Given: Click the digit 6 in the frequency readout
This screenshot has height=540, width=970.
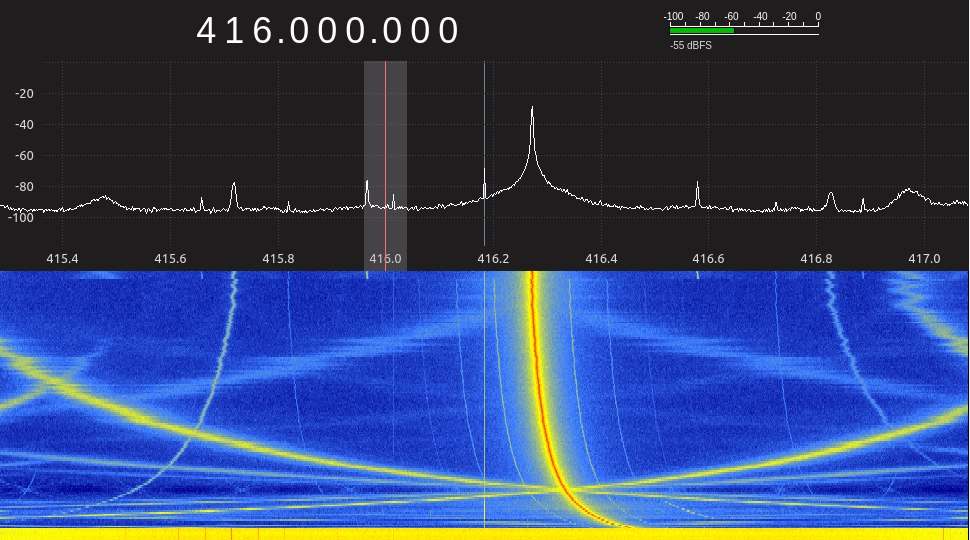Looking at the screenshot, I should 264,31.
